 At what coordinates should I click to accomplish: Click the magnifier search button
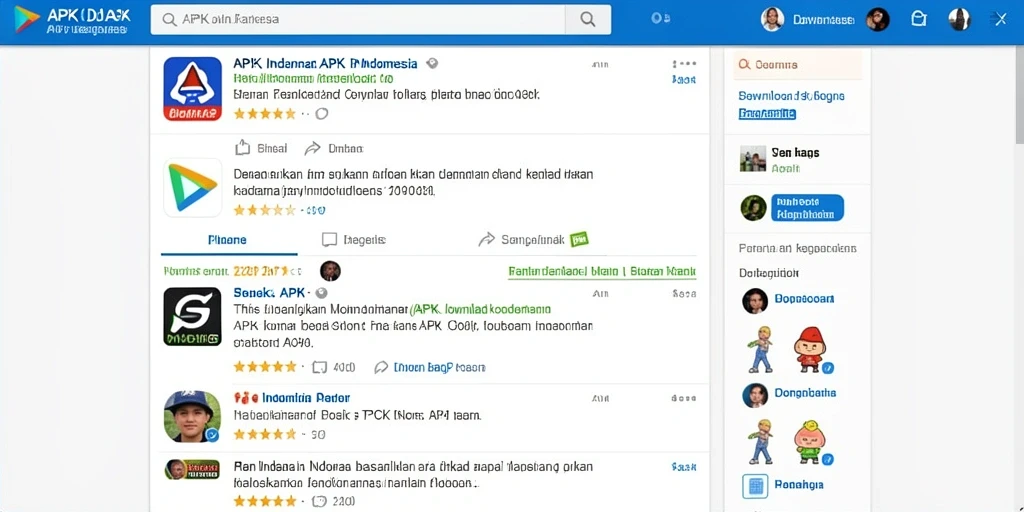[x=588, y=20]
